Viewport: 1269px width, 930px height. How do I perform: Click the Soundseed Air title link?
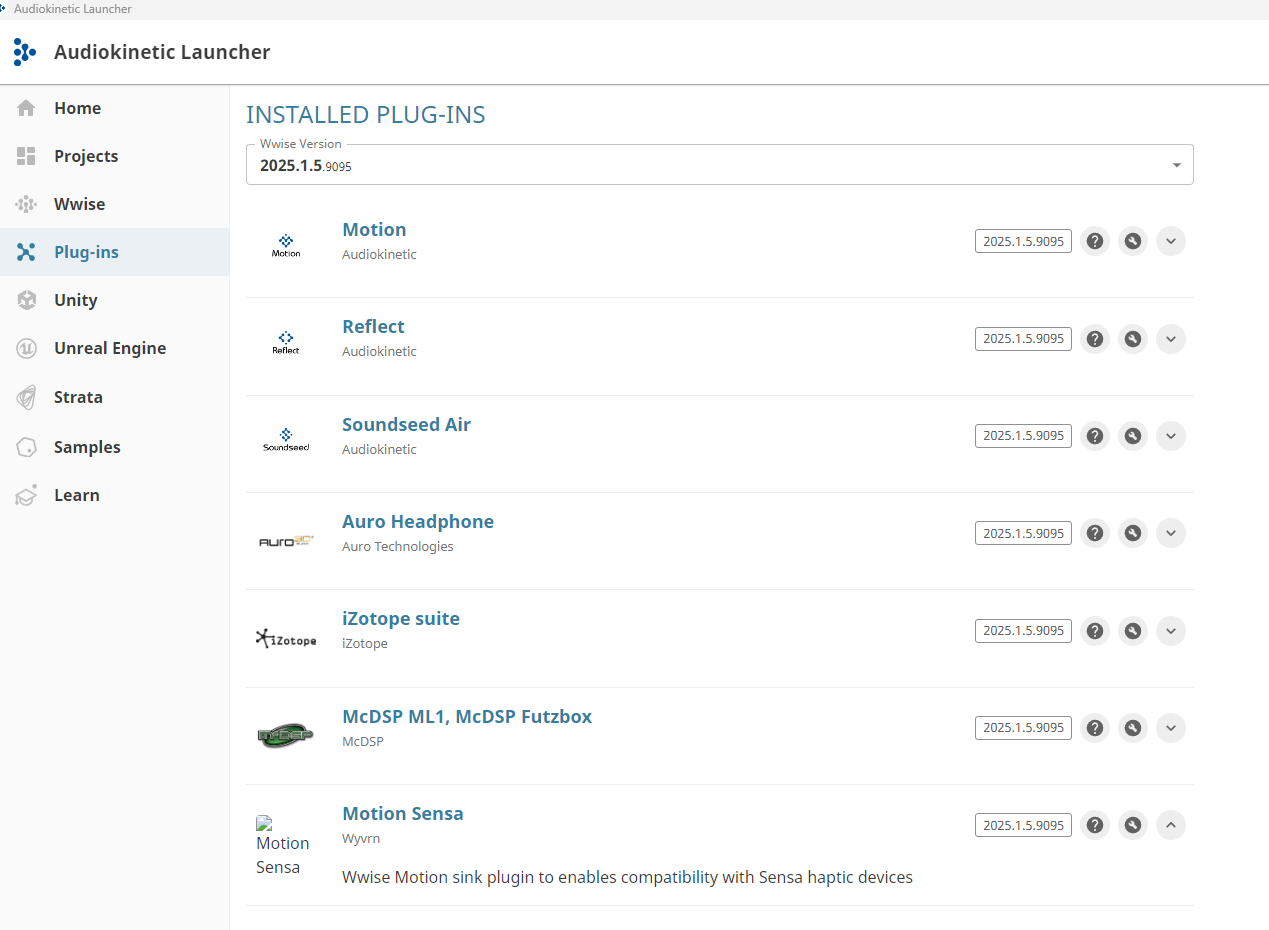(x=406, y=424)
